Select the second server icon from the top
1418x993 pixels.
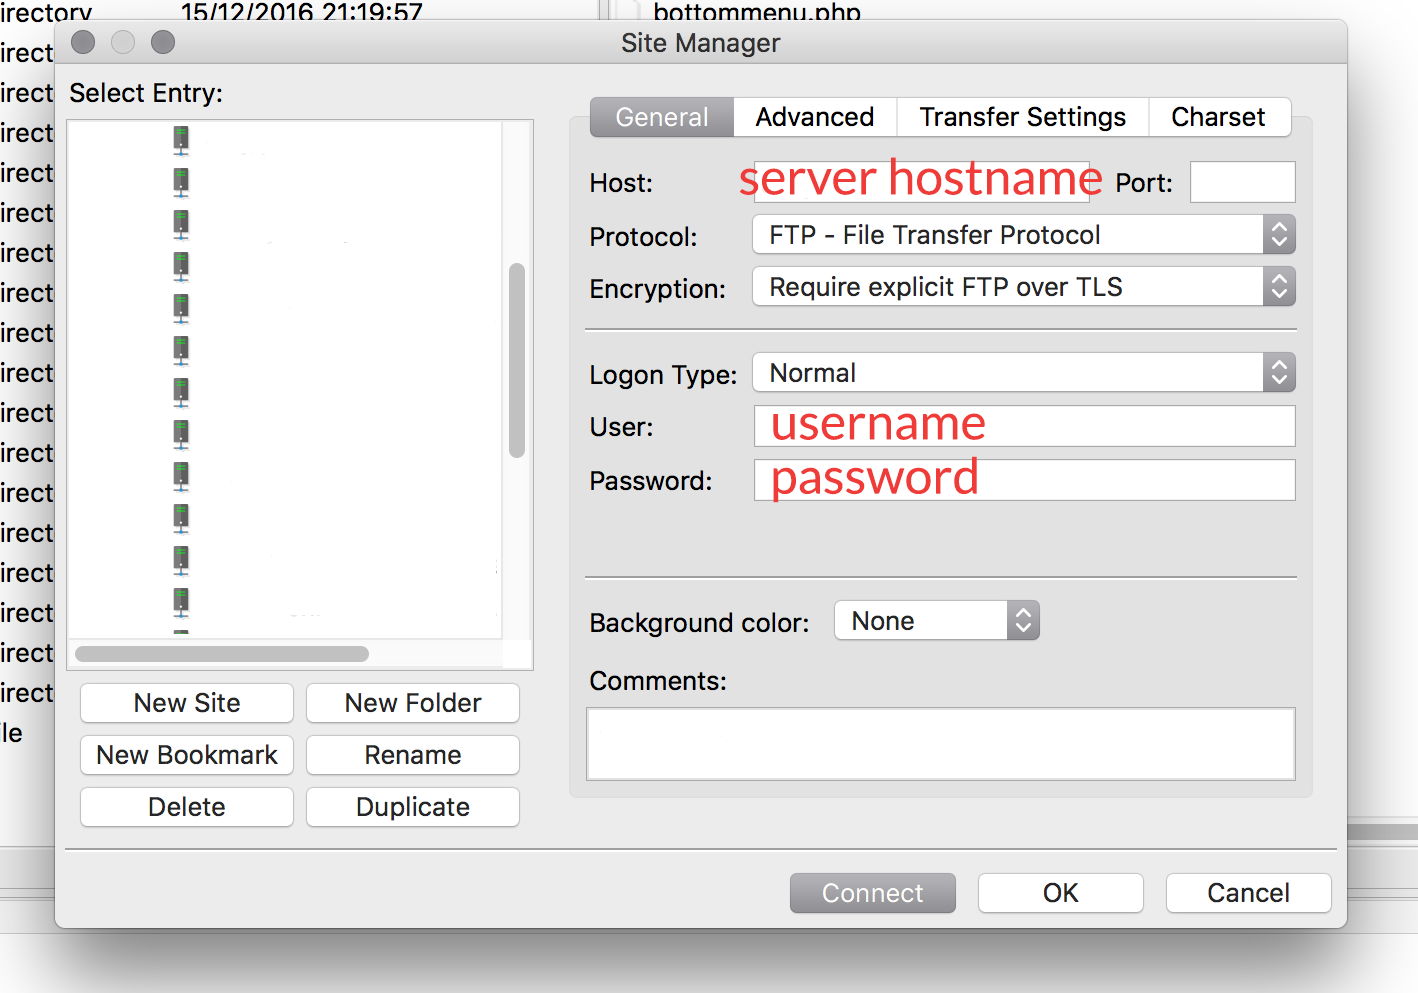(x=181, y=181)
